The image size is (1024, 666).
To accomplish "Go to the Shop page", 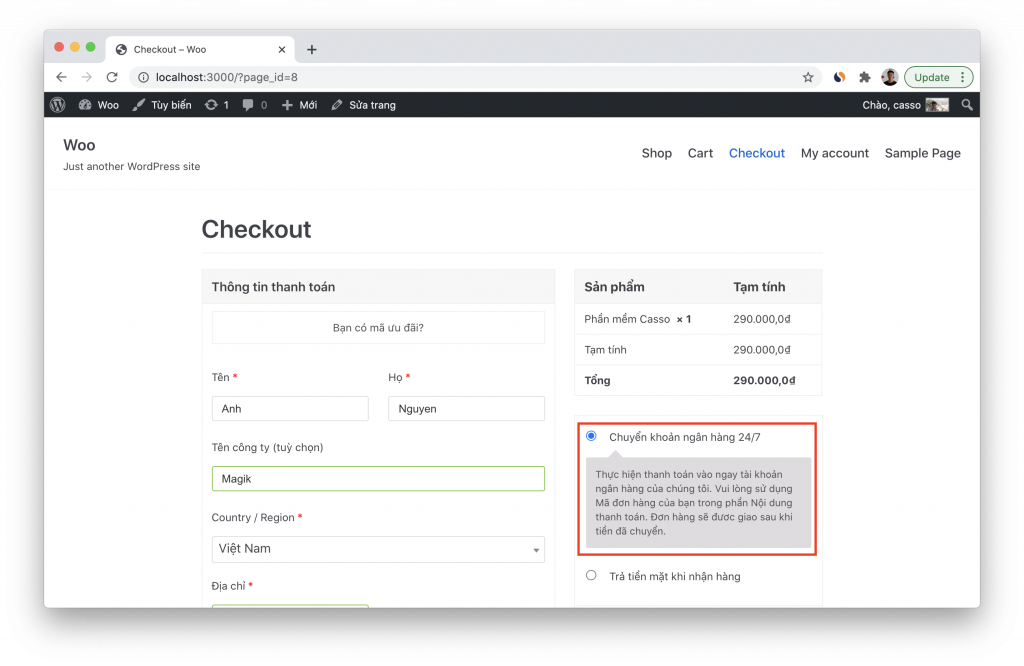I will pyautogui.click(x=656, y=153).
